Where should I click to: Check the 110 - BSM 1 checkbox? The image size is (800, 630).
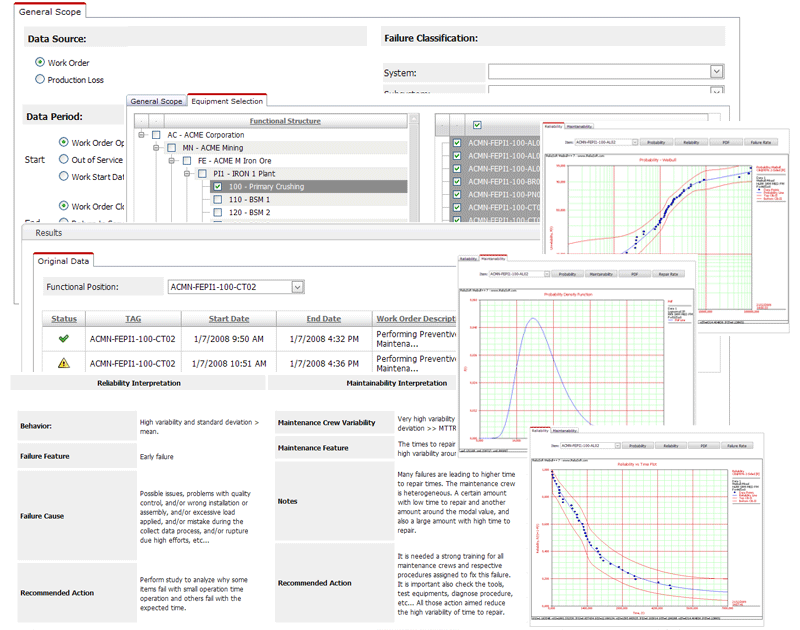pyautogui.click(x=218, y=200)
